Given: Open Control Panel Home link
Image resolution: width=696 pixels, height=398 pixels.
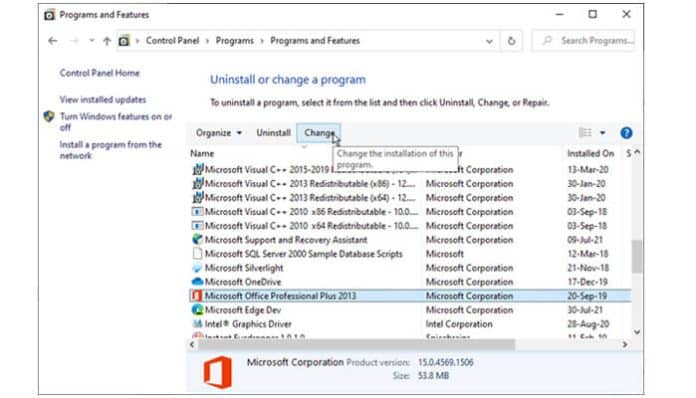Looking at the screenshot, I should pyautogui.click(x=99, y=73).
